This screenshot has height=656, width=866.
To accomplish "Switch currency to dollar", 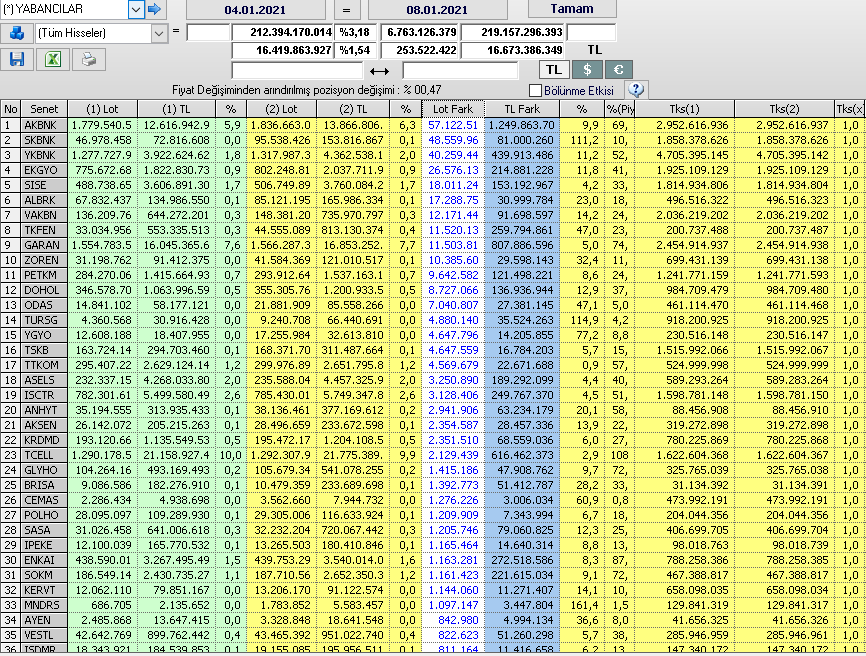I will [x=587, y=70].
